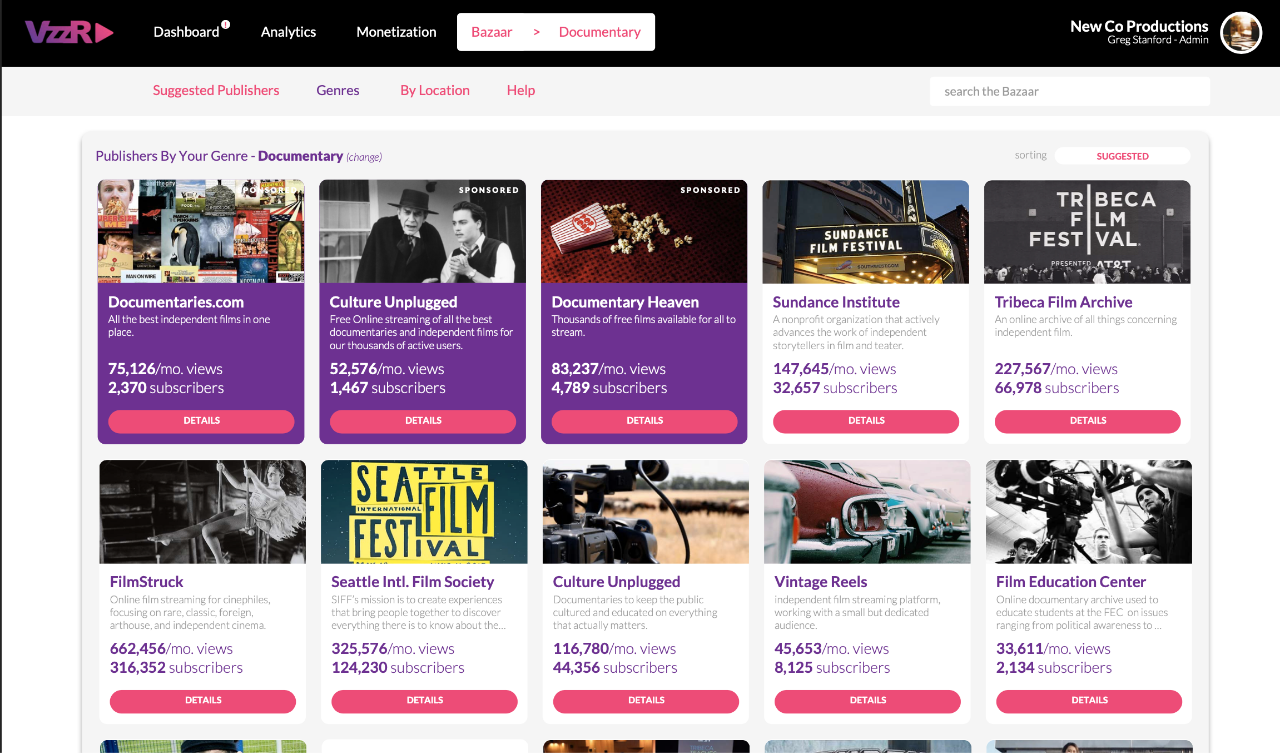Click the Documentary Heaven title
Screen dimensions: 1280x753
tap(625, 302)
